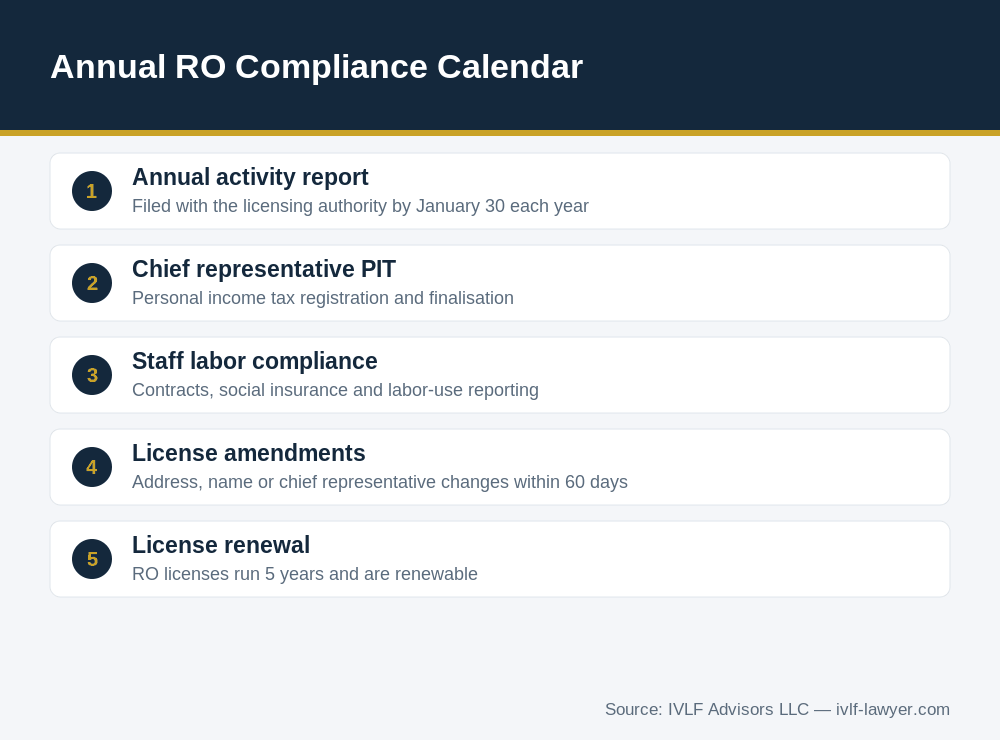This screenshot has width=1000, height=740.
Task: Click 'RO licenses run 5 years' text
Action: point(305,574)
